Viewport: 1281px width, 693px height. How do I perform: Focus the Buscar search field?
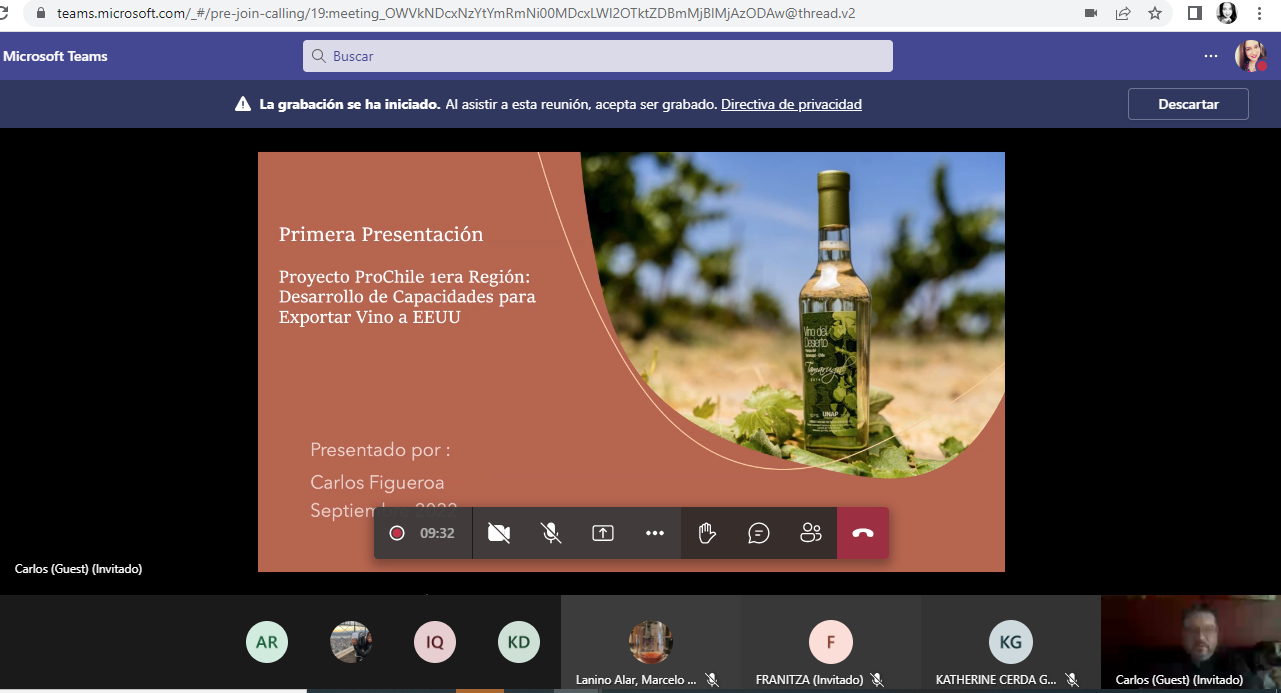[598, 56]
